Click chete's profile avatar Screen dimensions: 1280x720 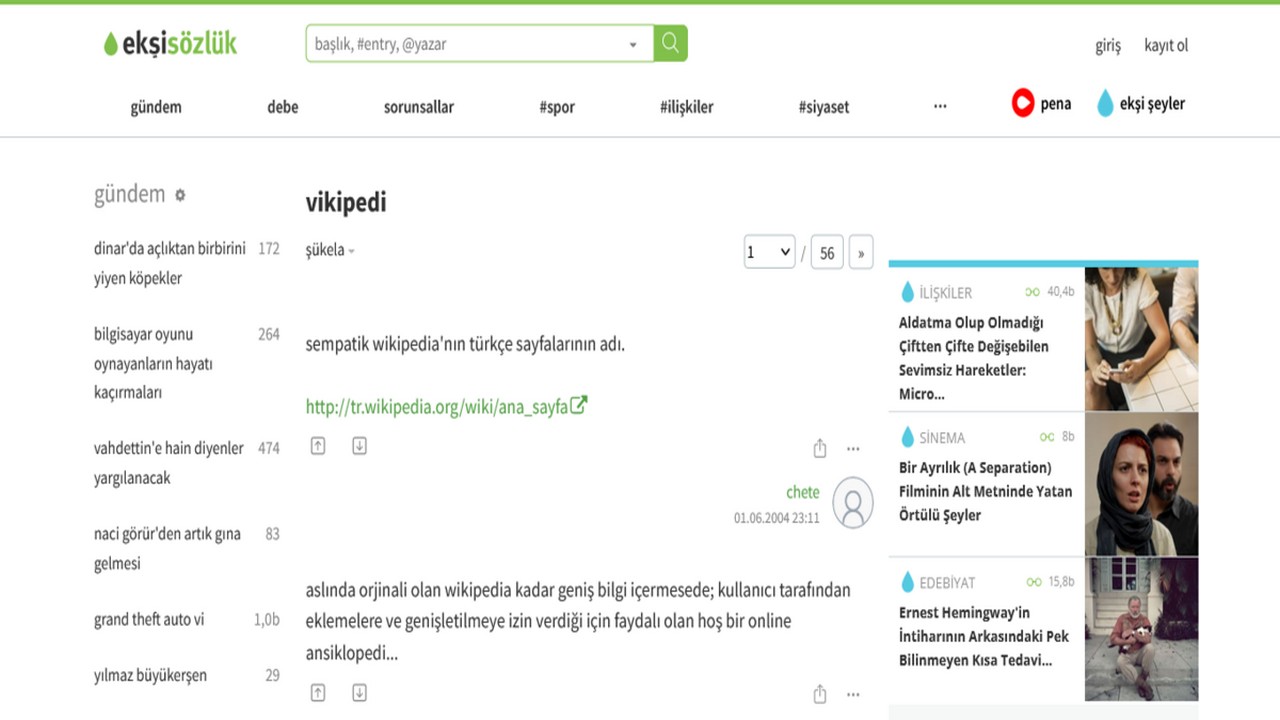click(853, 502)
